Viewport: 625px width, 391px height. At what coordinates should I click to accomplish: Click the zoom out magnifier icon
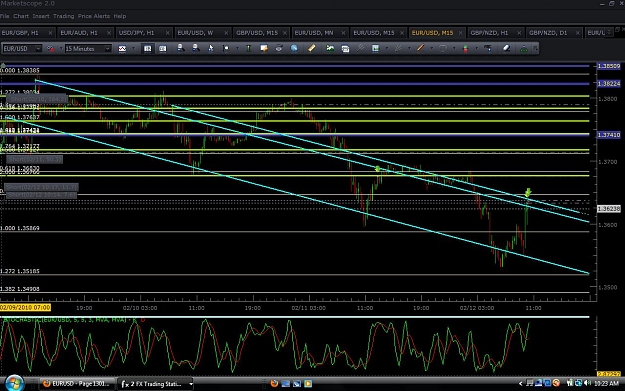(196, 48)
